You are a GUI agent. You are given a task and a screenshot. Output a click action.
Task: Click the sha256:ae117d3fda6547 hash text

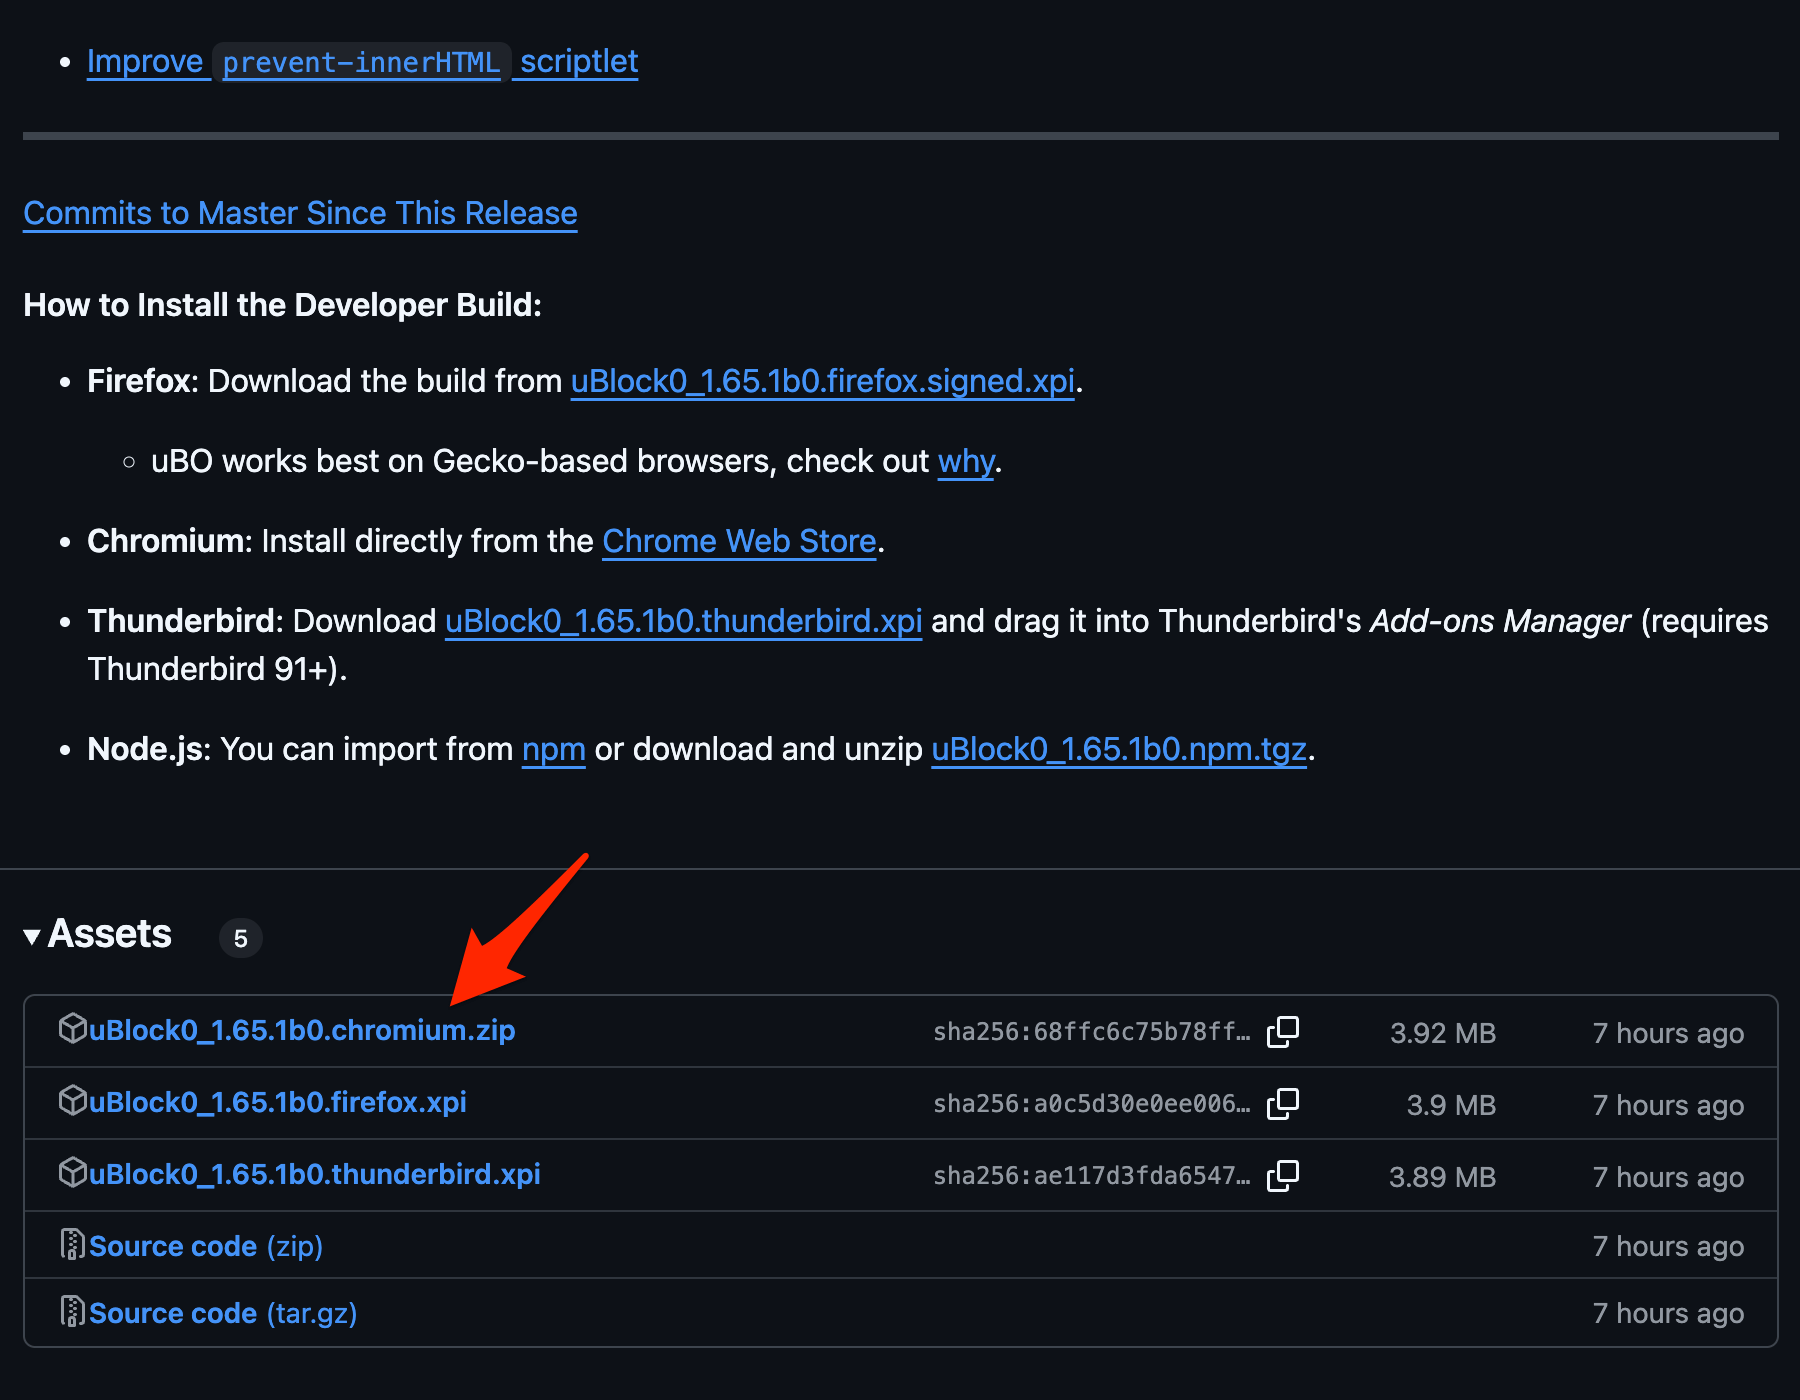(1091, 1176)
